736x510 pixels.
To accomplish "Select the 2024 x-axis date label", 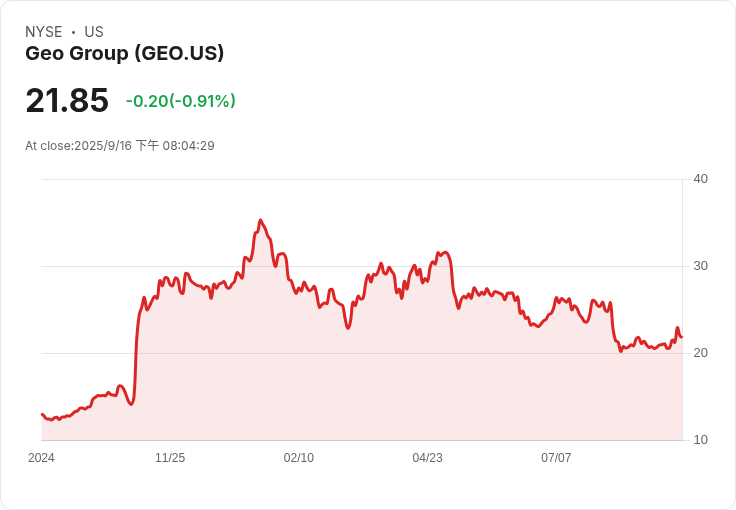I will (41, 458).
